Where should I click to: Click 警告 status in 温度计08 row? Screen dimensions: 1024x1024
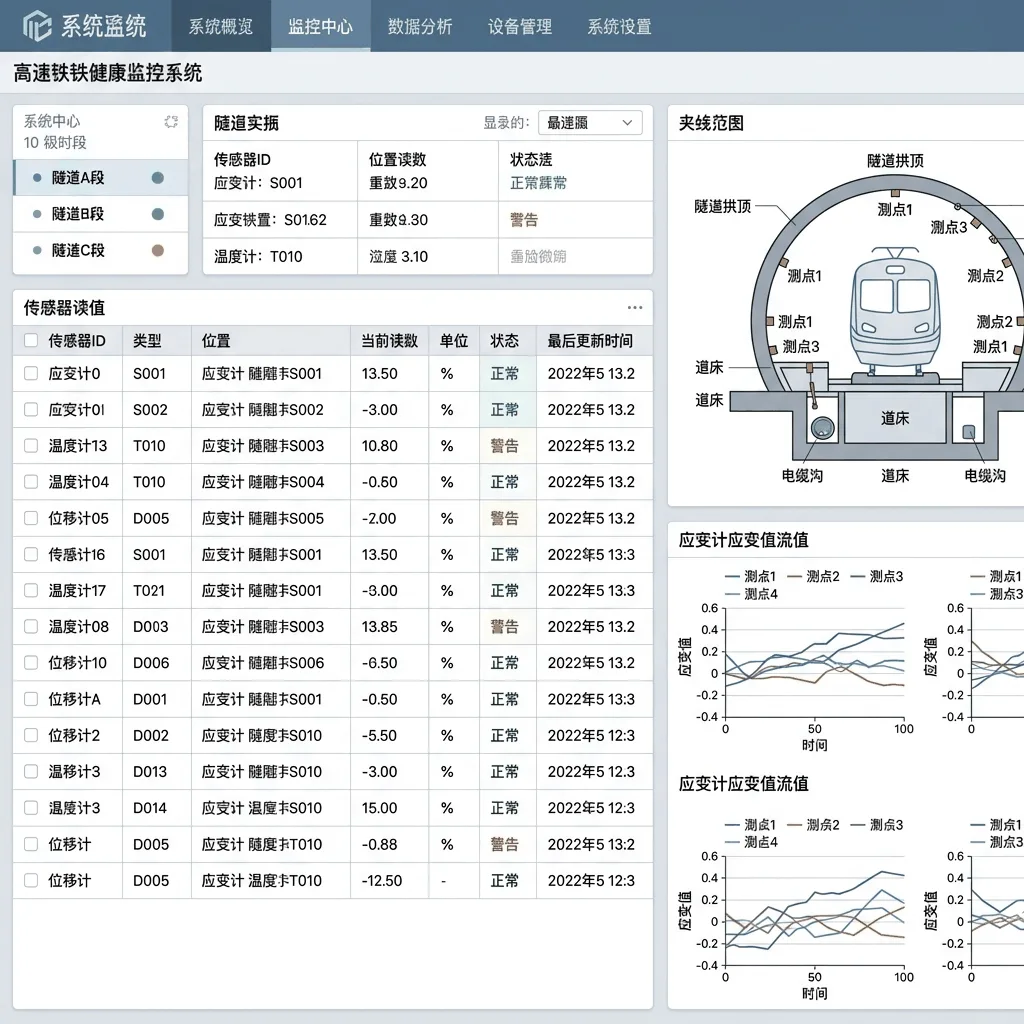point(505,627)
